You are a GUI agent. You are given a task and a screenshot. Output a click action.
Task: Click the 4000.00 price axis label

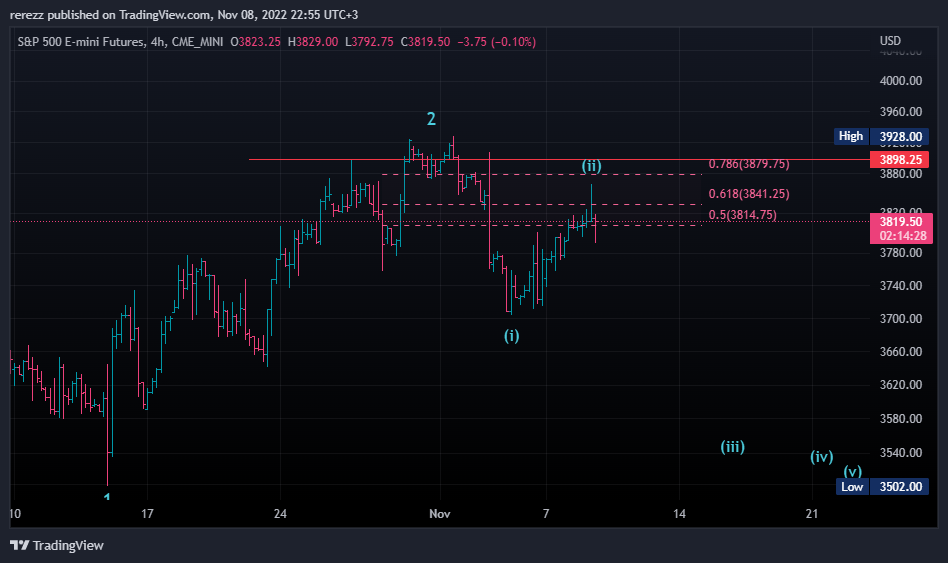pos(901,81)
